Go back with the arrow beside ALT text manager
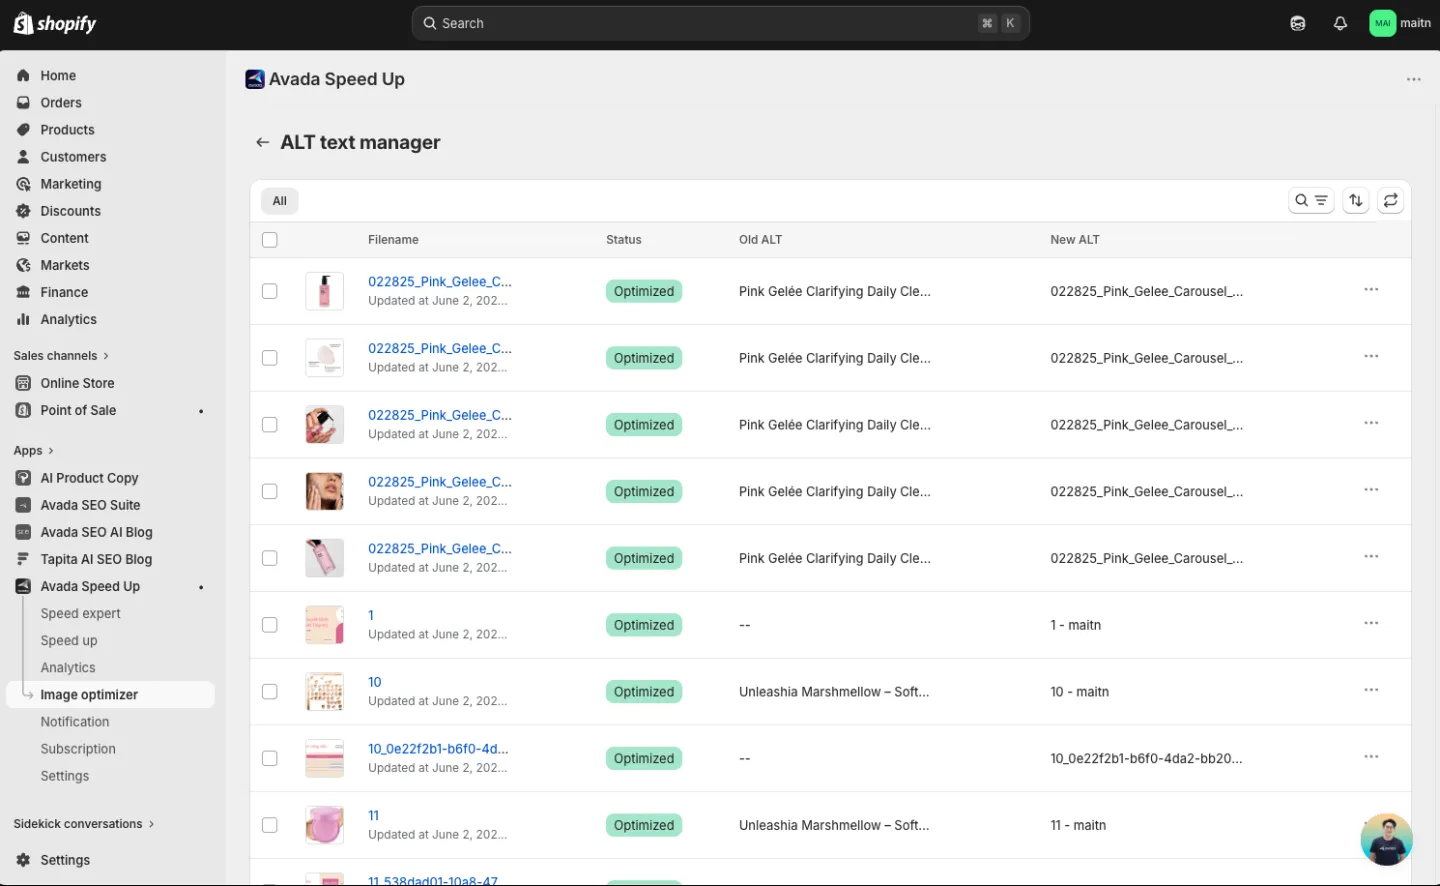 pos(262,142)
